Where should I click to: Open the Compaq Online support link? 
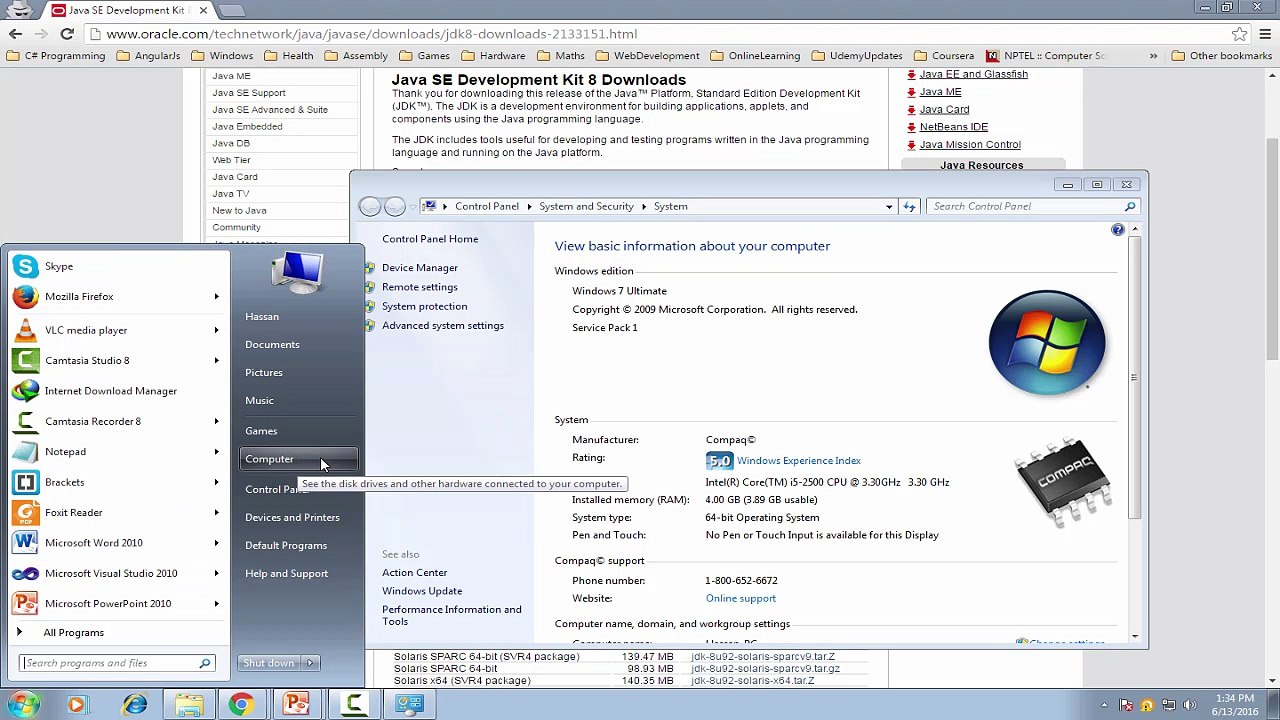pos(741,598)
